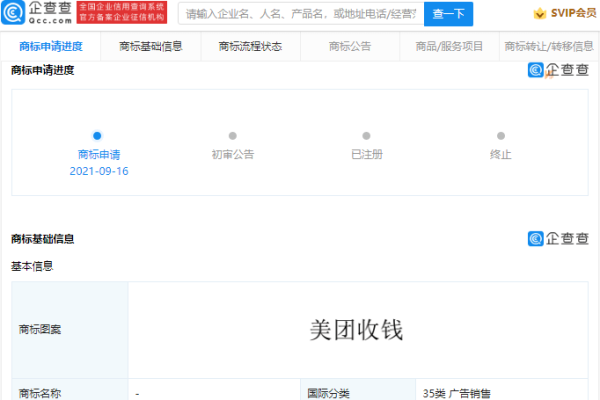This screenshot has width=600, height=400.
Task: Click the red 全国企业信用查询系统 banner
Action: (x=122, y=13)
